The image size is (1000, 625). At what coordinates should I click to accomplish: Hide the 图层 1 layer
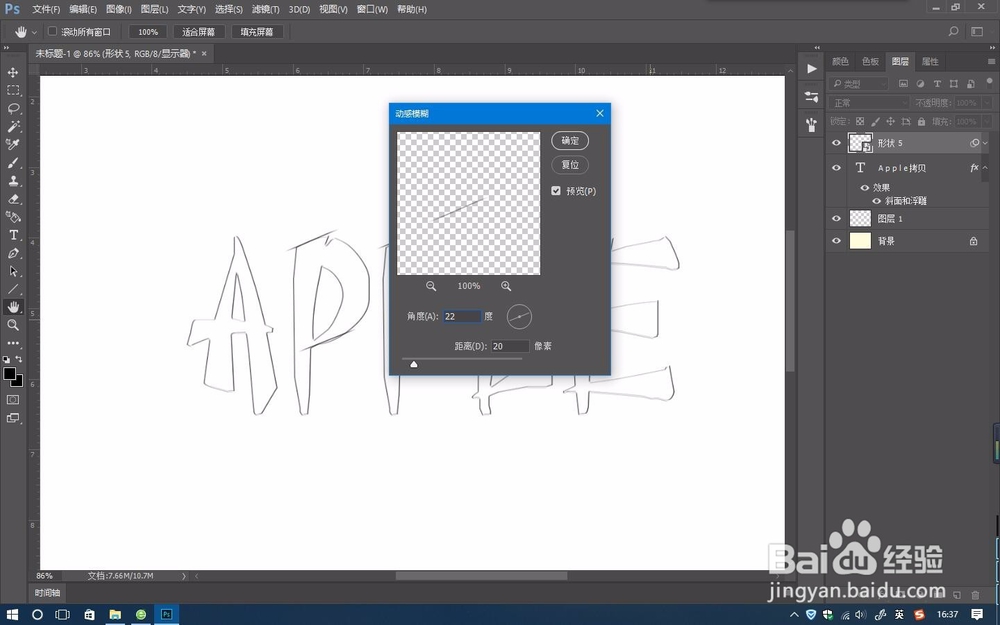(836, 219)
